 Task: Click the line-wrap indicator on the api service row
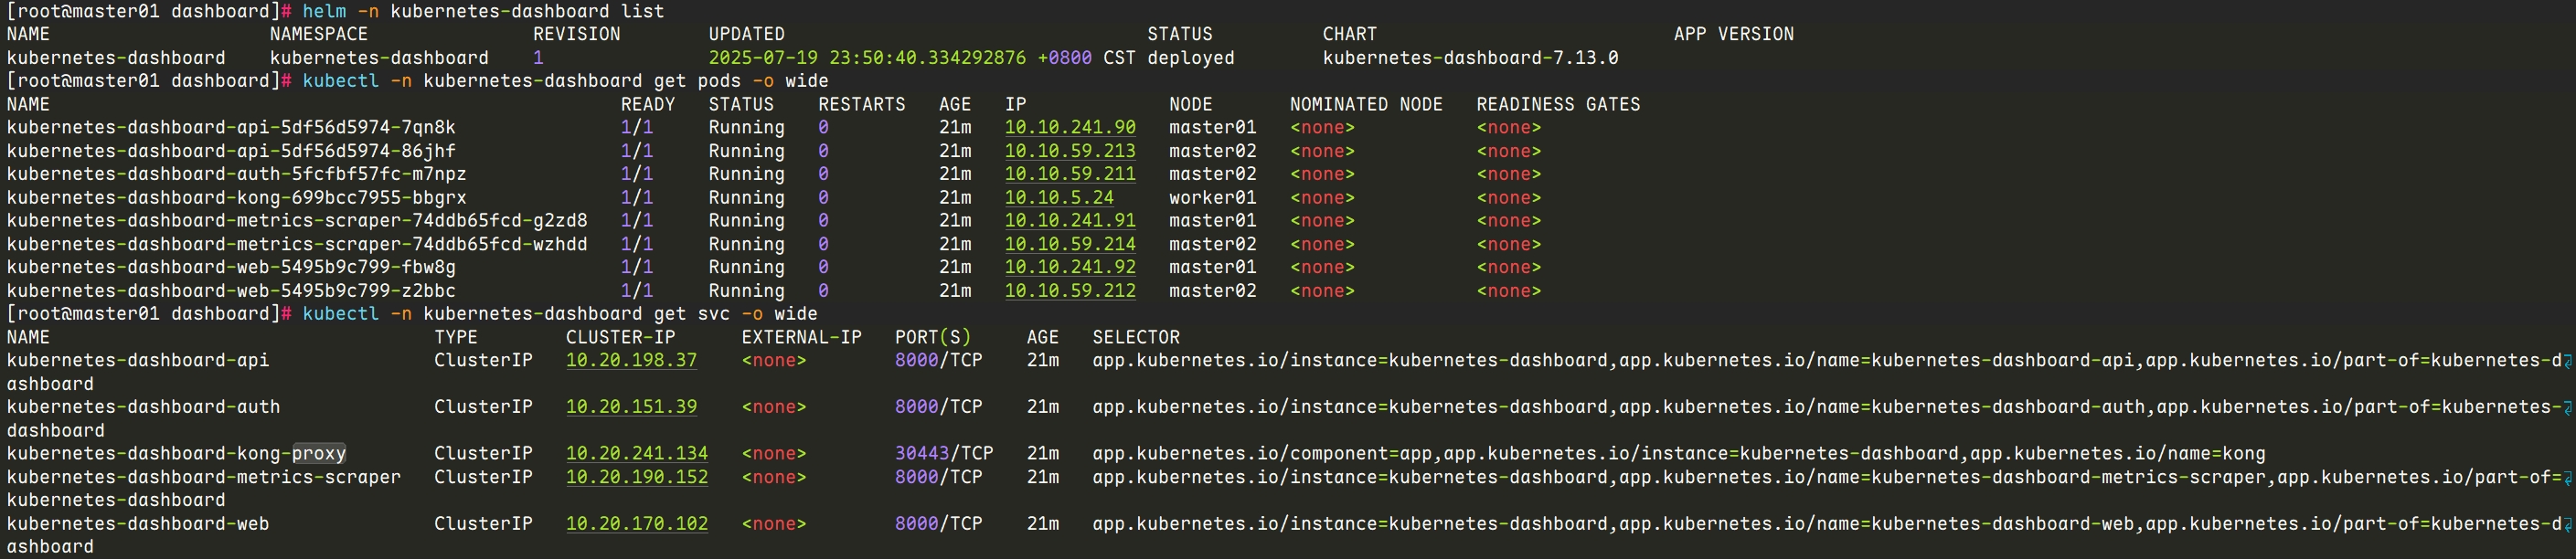tap(2567, 361)
